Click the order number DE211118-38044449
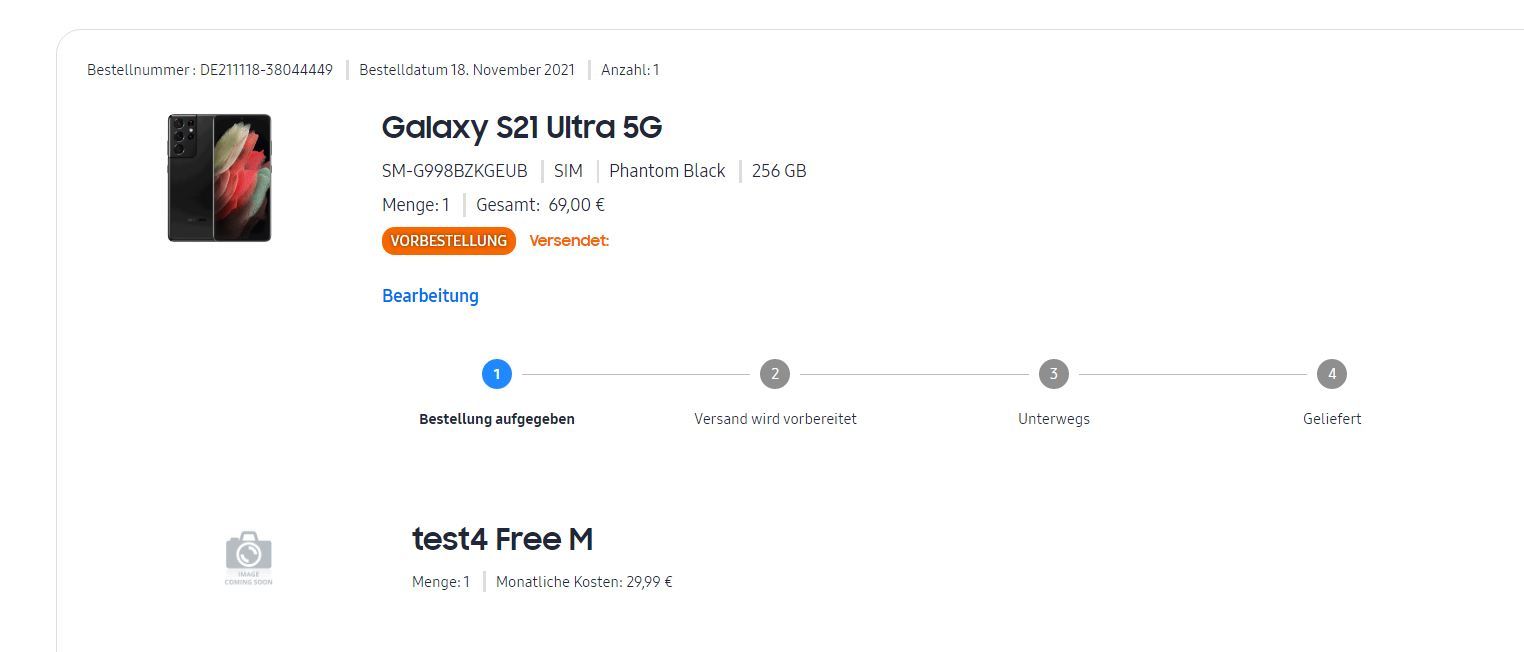Viewport: 1524px width, 652px height. [266, 70]
